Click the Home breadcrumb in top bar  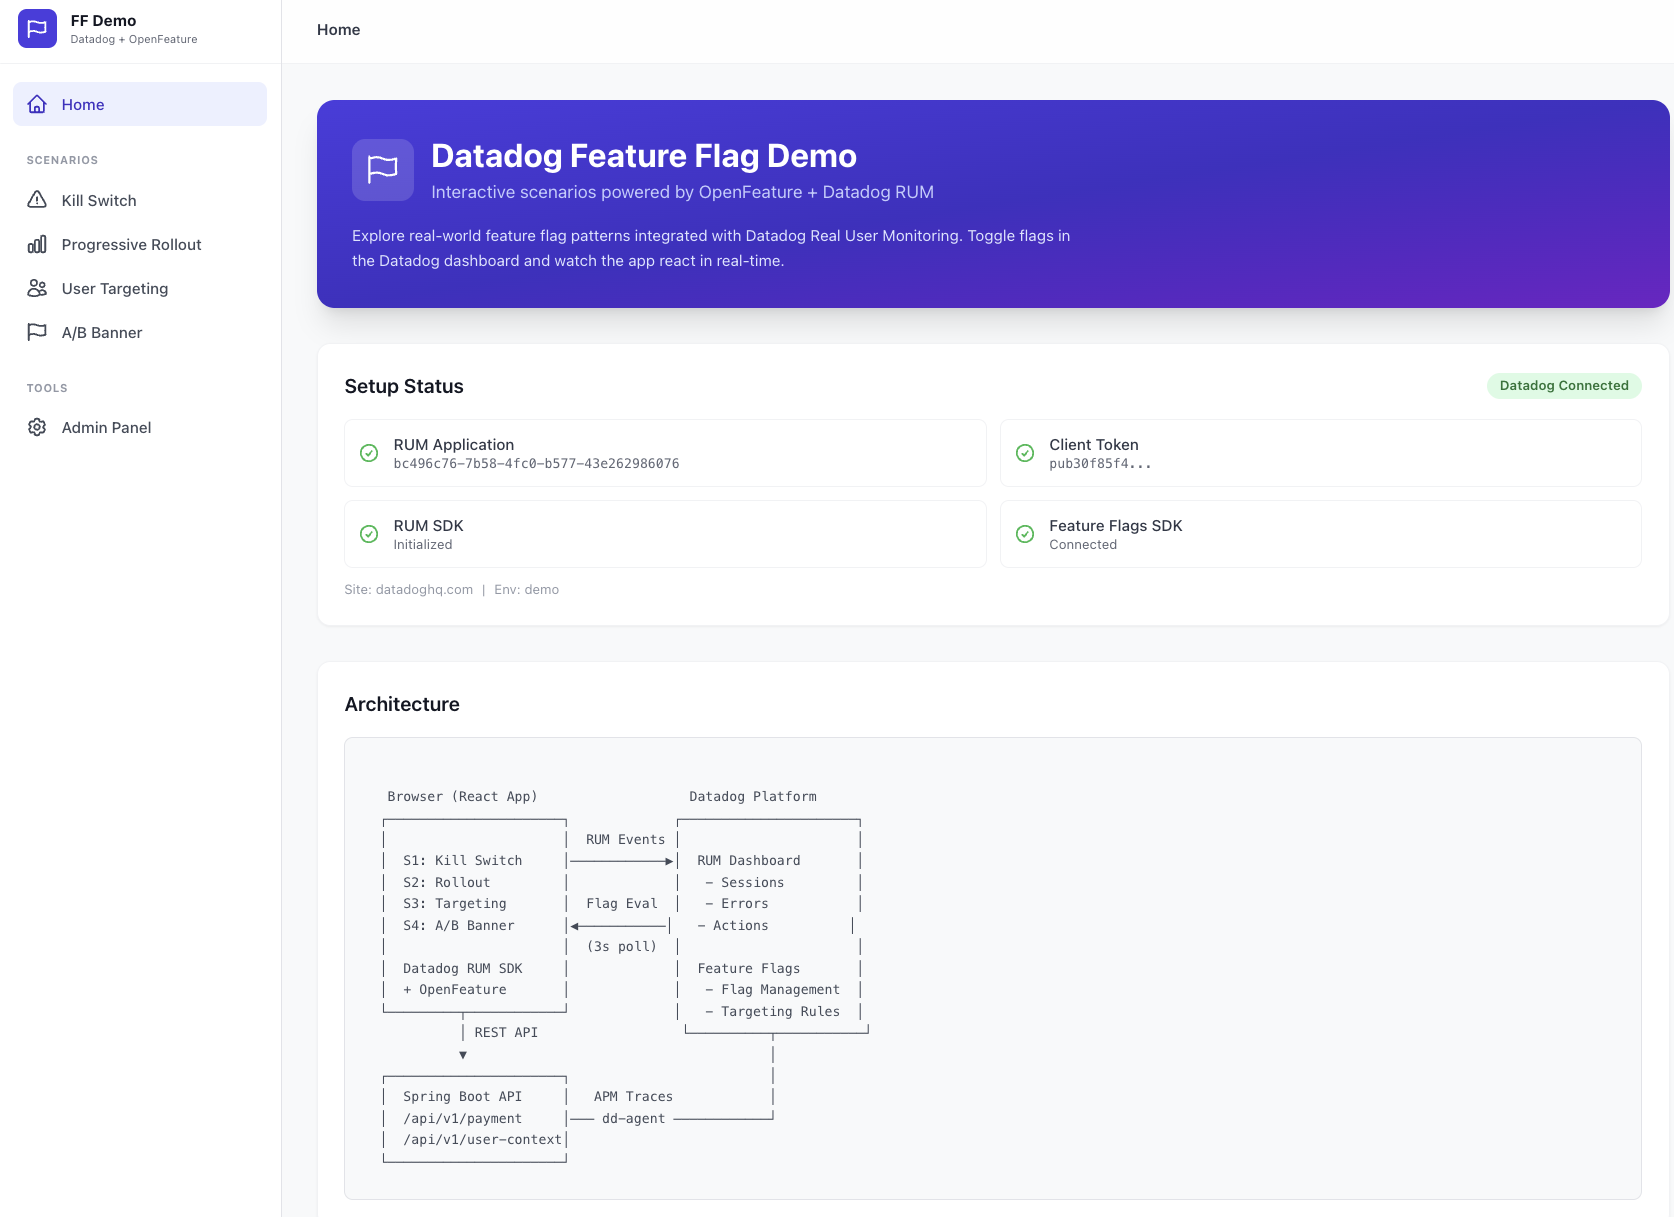338,30
